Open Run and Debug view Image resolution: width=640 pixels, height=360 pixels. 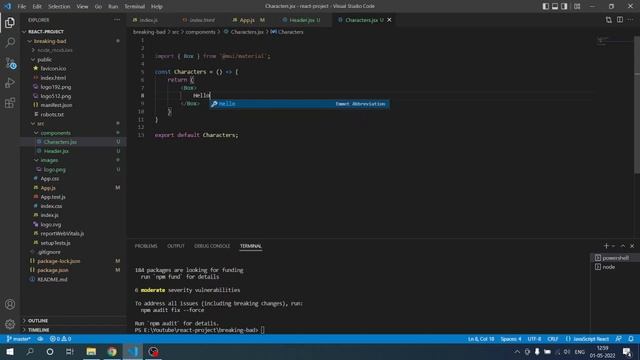[10, 83]
